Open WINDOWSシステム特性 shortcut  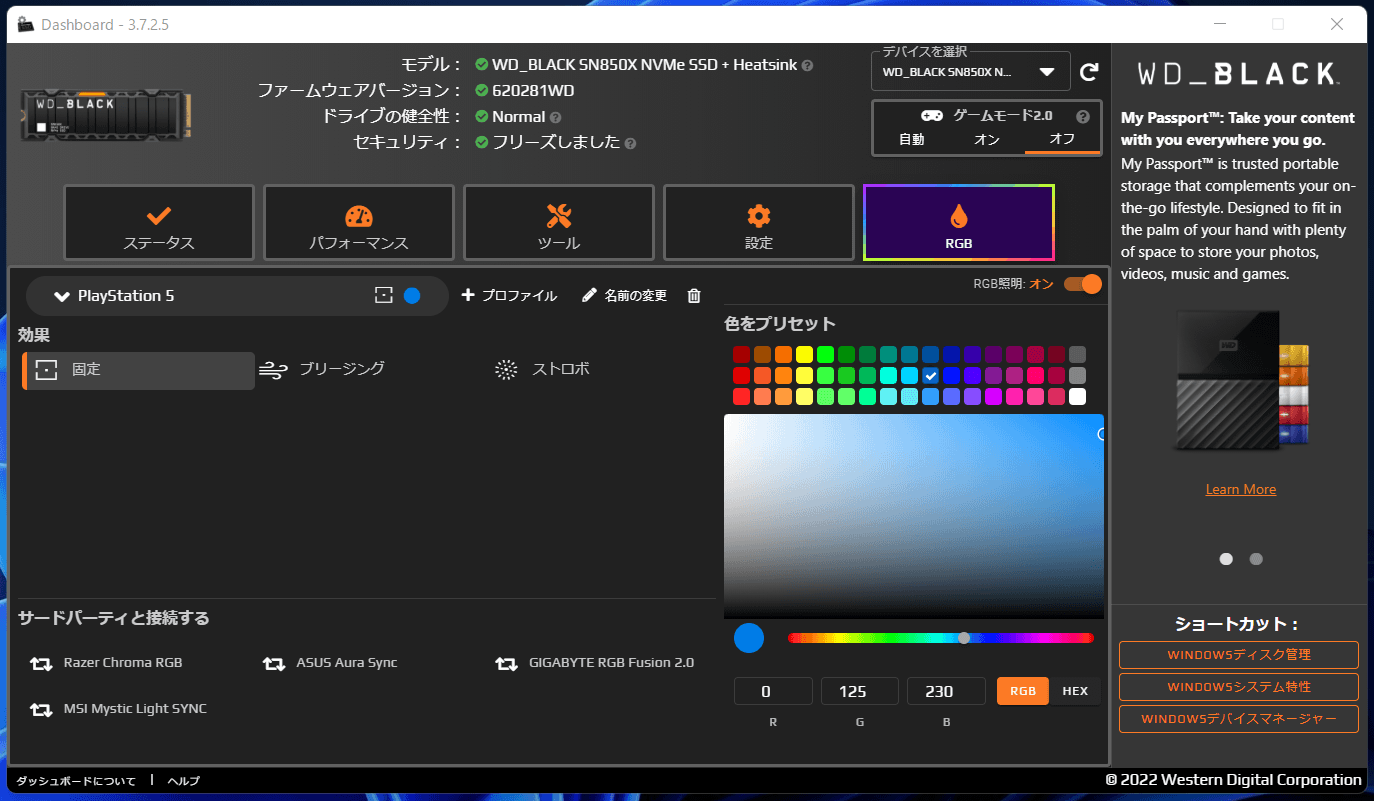[1239, 687]
